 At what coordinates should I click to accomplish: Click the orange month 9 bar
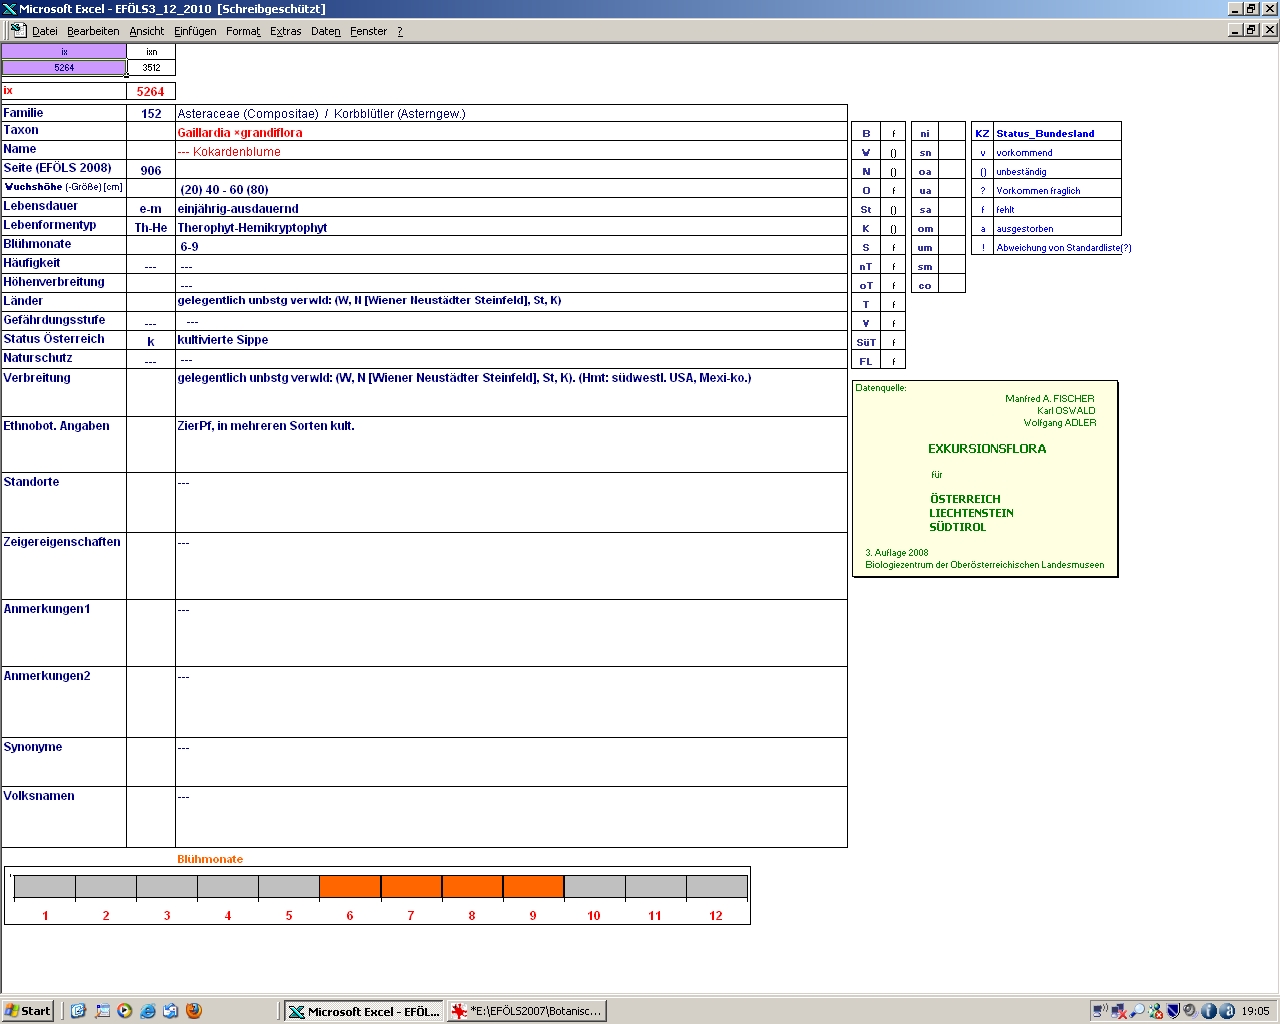pos(533,887)
